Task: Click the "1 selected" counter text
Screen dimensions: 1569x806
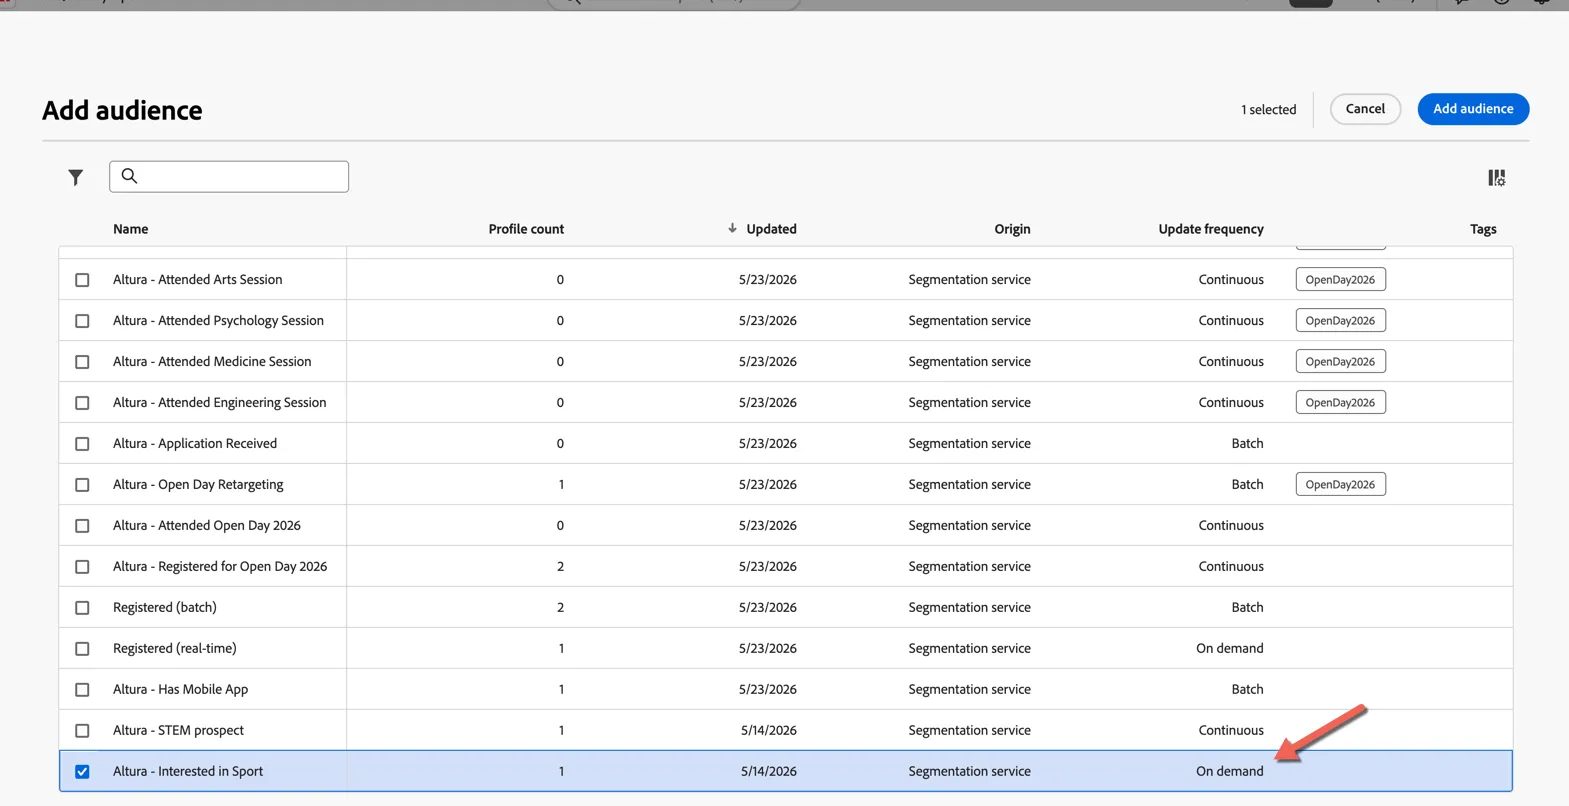Action: [x=1269, y=109]
